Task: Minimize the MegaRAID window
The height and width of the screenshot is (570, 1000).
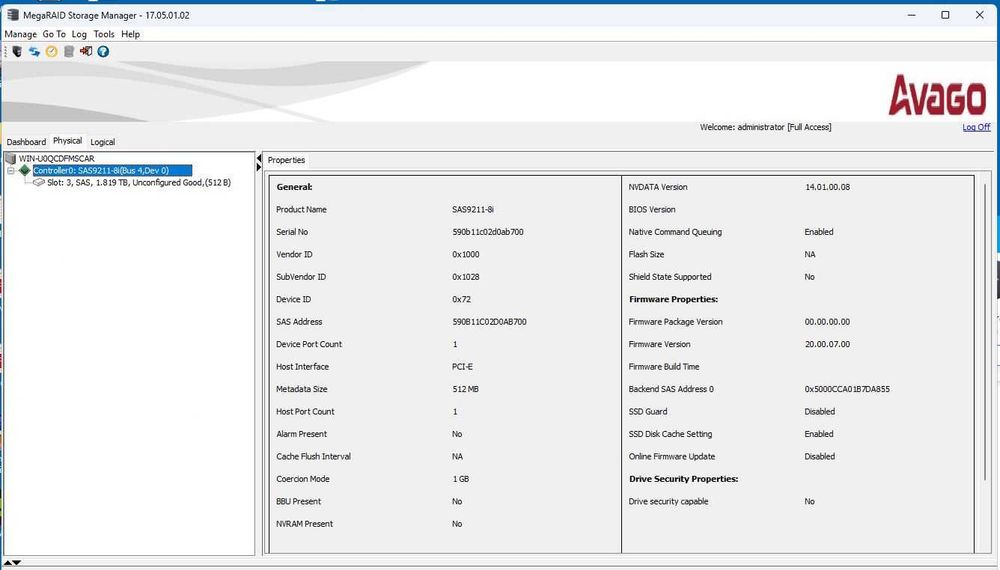Action: point(912,15)
